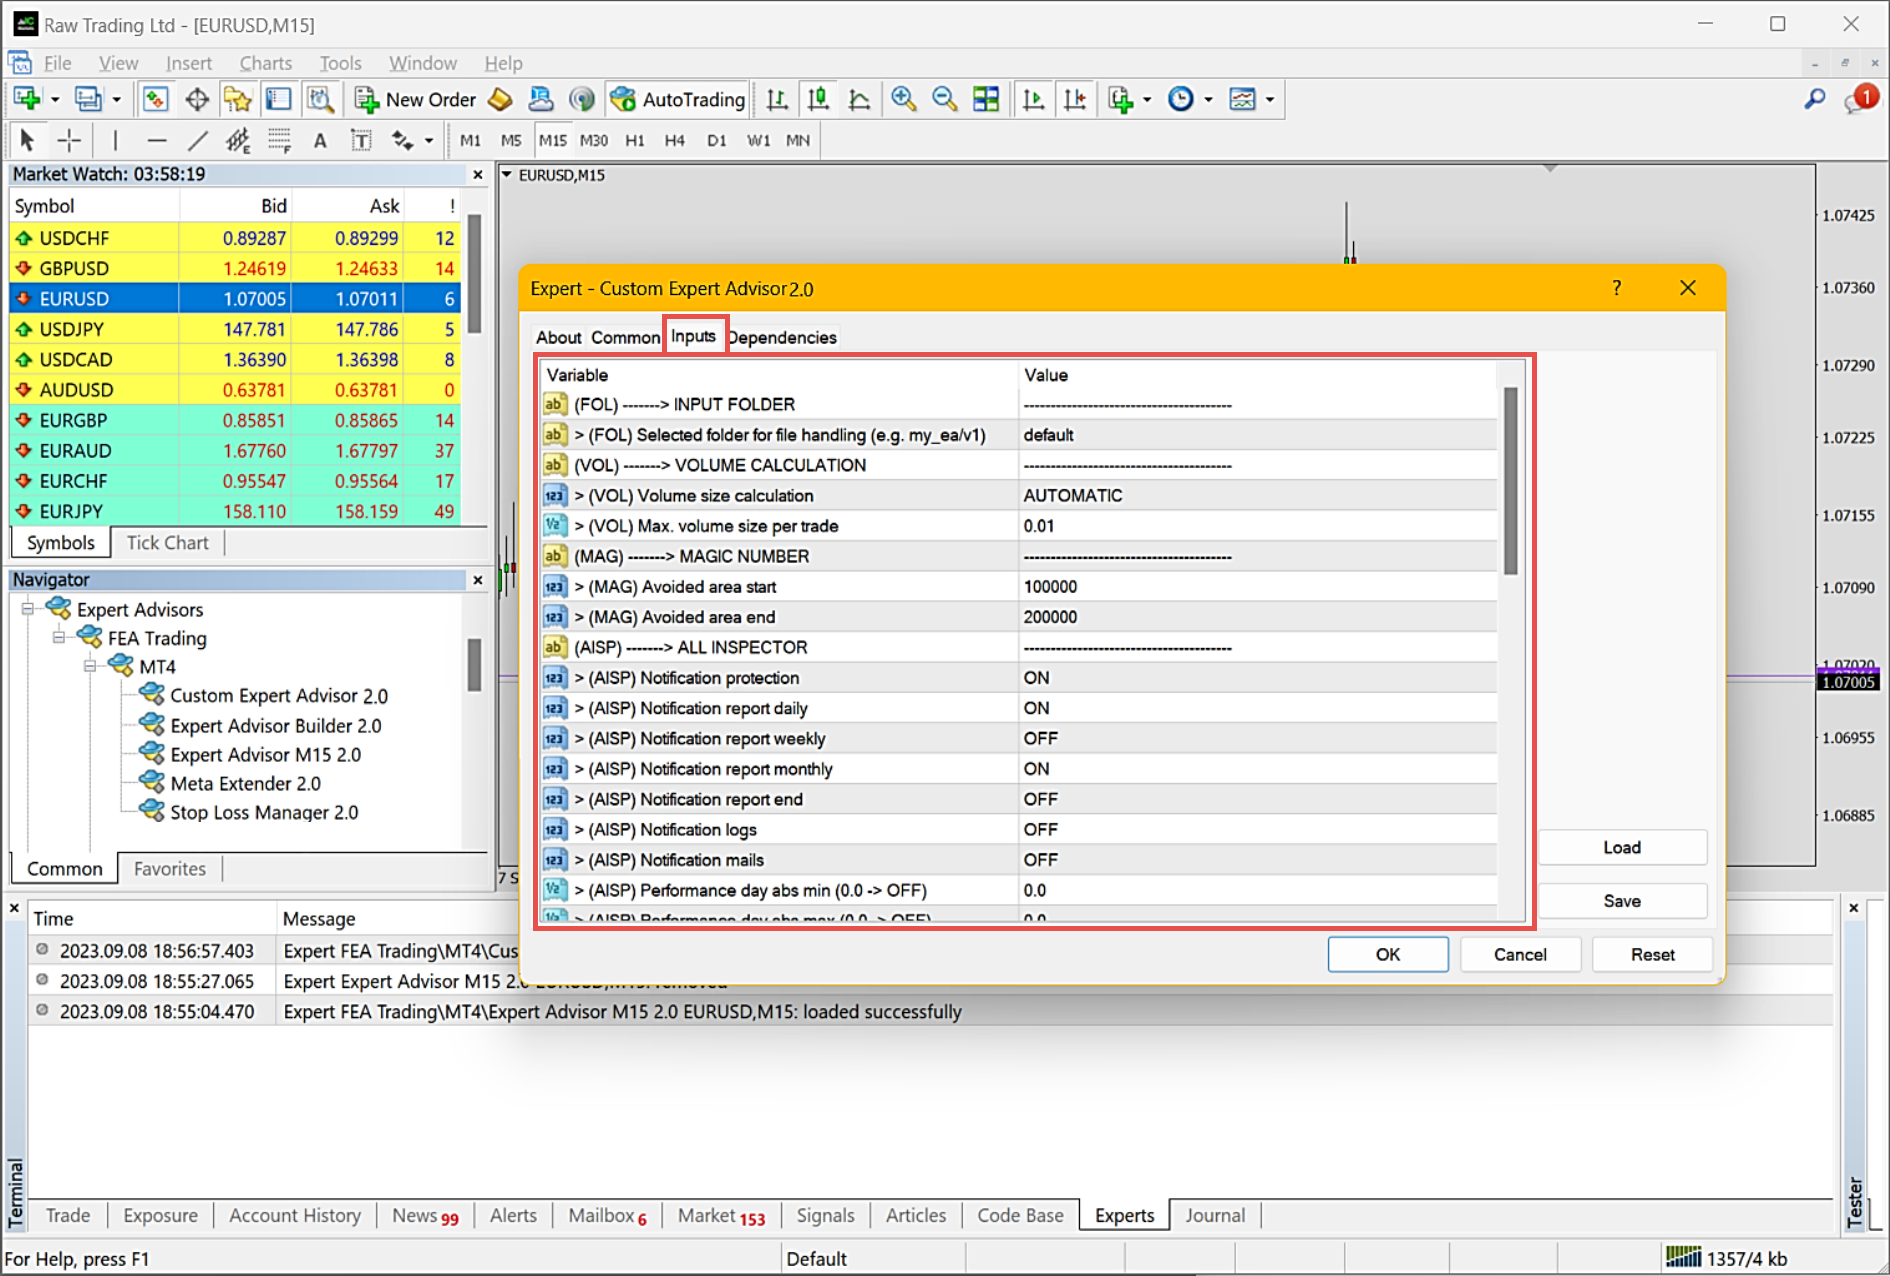Switch to the Common tab in Expert dialog
Image resolution: width=1890 pixels, height=1276 pixels.
[x=625, y=337]
